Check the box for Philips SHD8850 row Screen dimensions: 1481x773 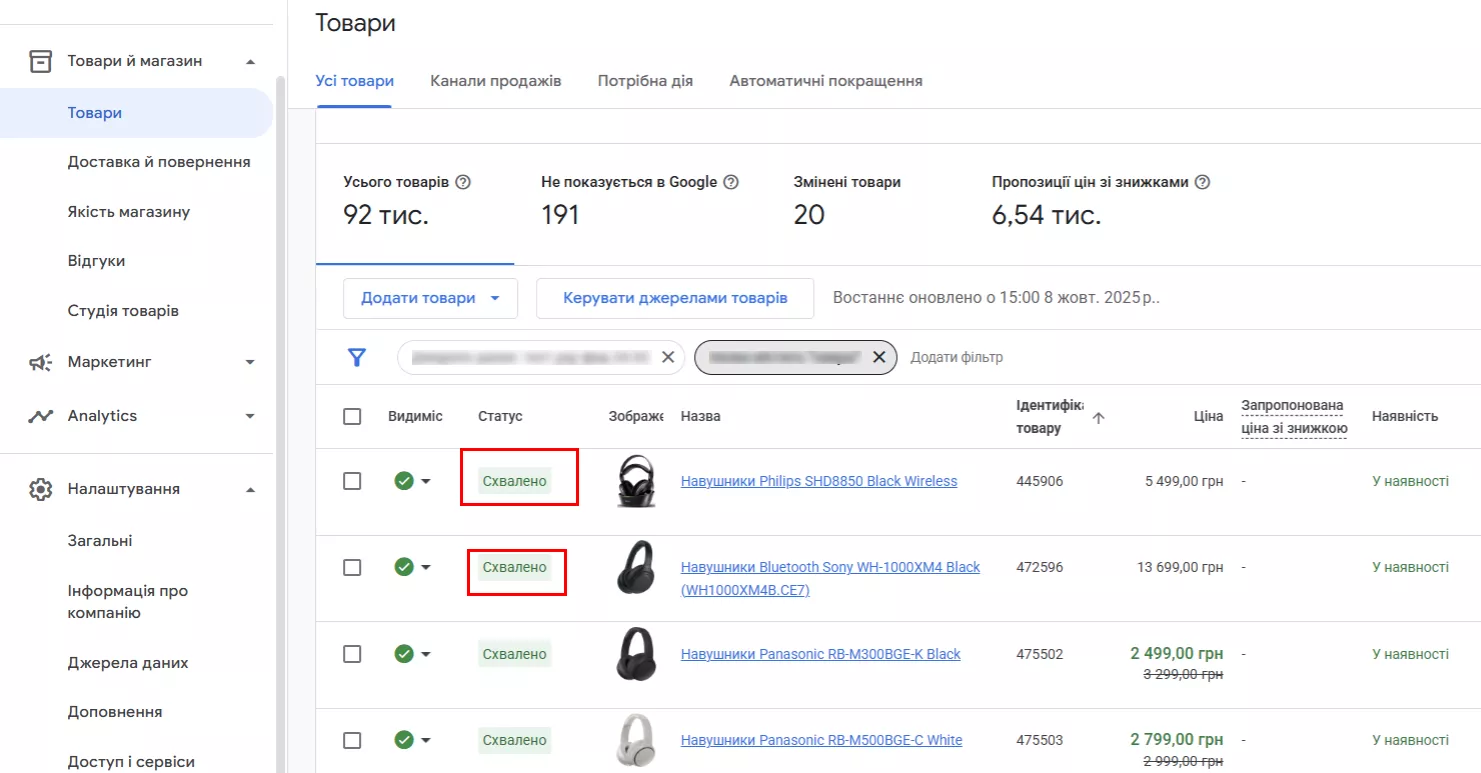[x=352, y=481]
